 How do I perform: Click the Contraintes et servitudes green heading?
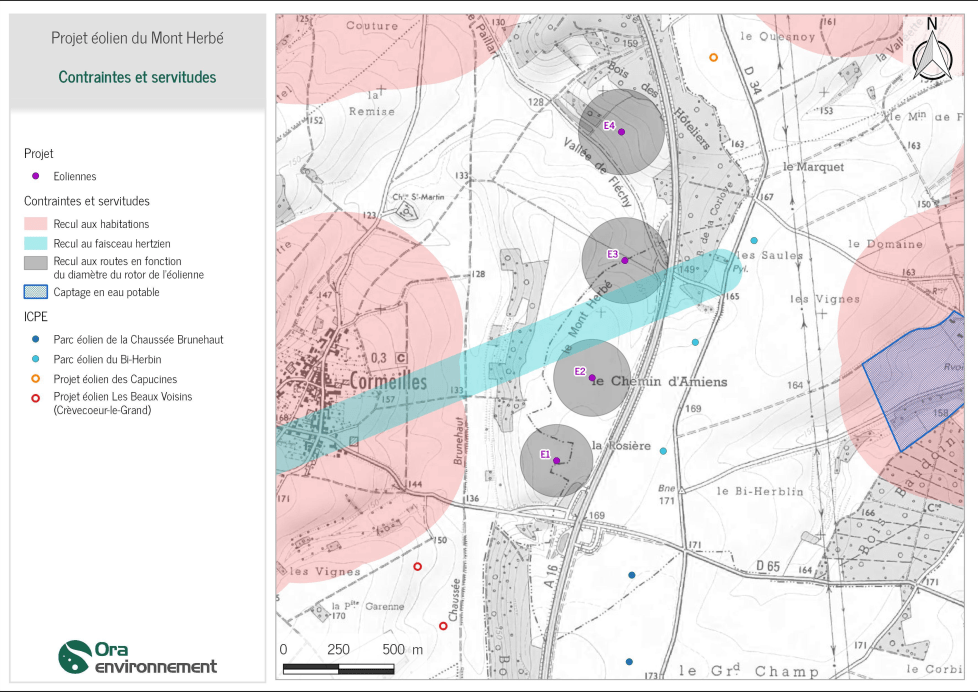138,77
